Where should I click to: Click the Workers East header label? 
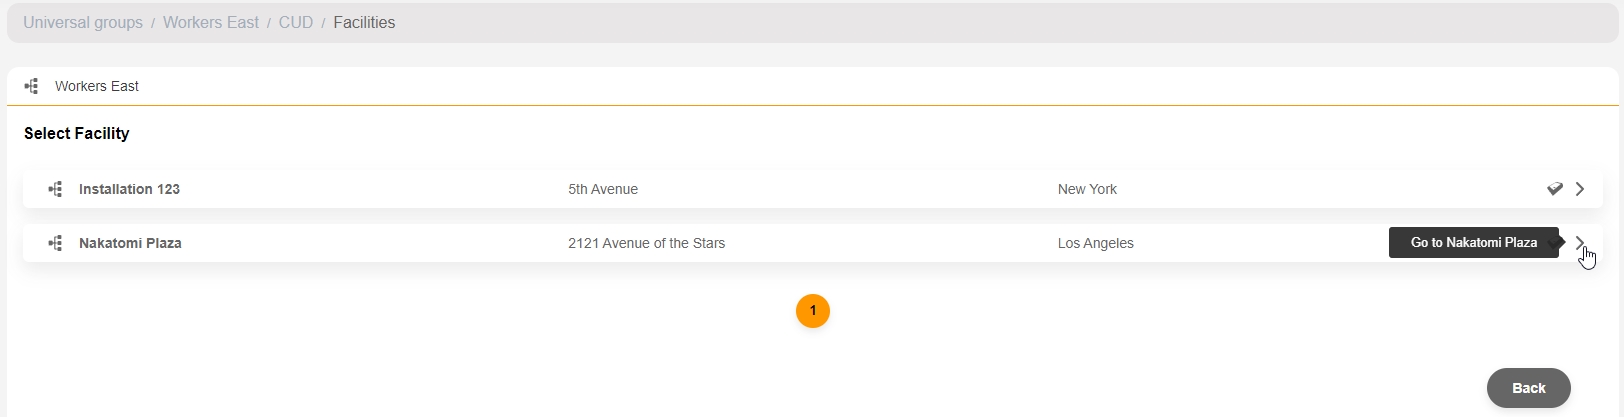97,86
